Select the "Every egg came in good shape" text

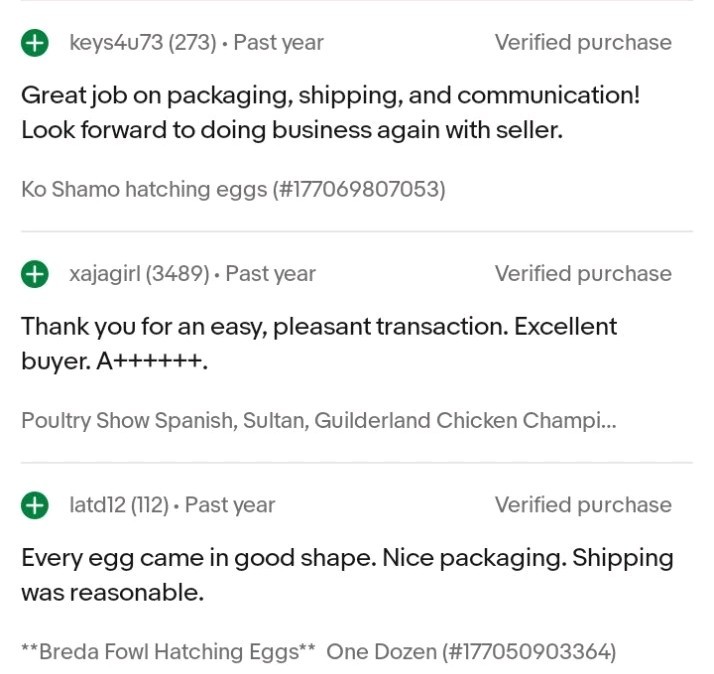click(347, 575)
